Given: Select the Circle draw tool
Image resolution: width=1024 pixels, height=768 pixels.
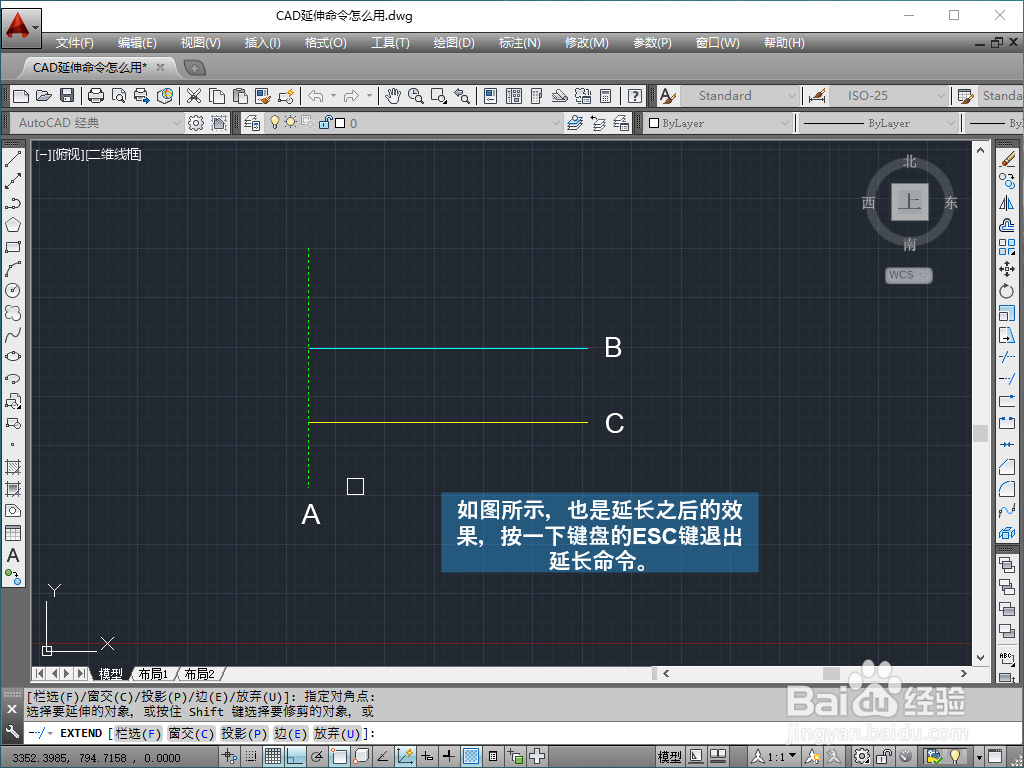Looking at the screenshot, I should pos(12,291).
